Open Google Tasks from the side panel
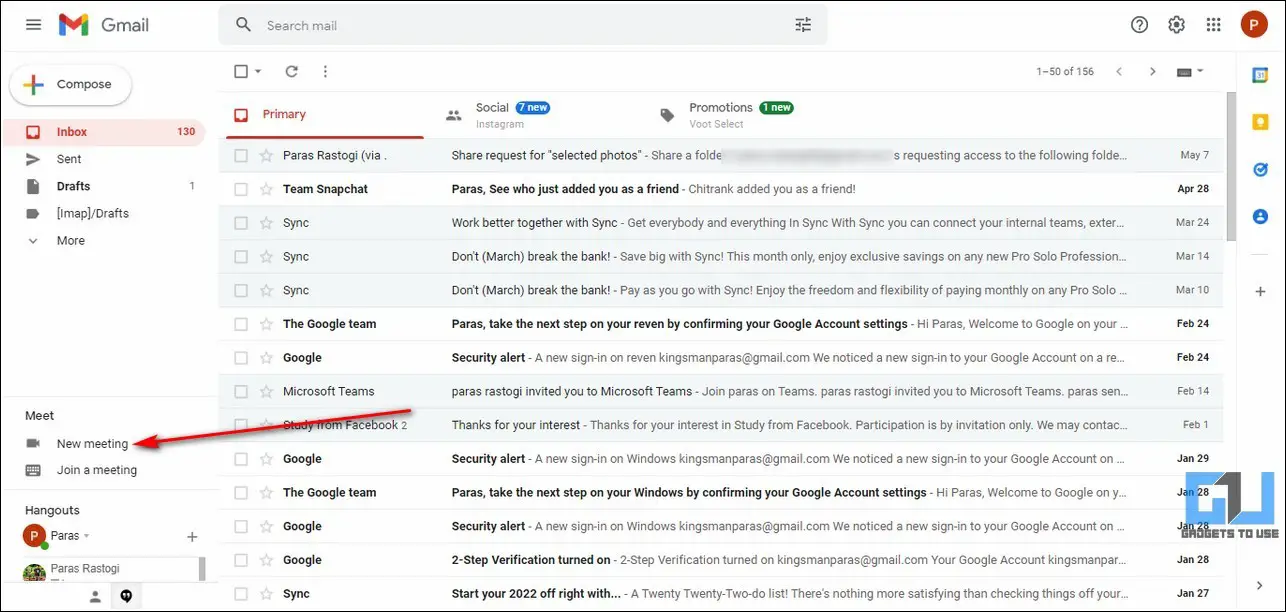The width and height of the screenshot is (1286, 612). tap(1260, 169)
